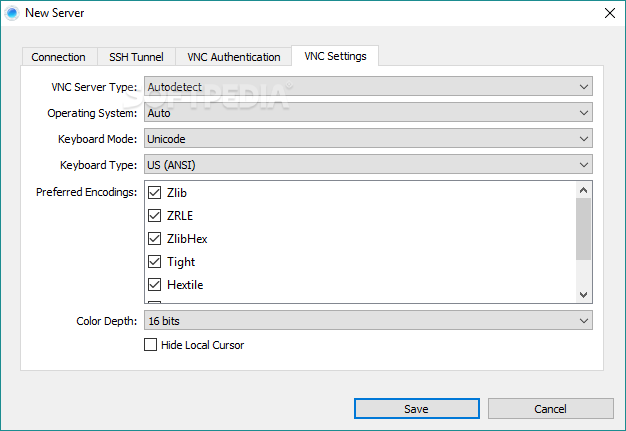The image size is (626, 431).
Task: Click the encodings list scroll up arrow
Action: 583,190
